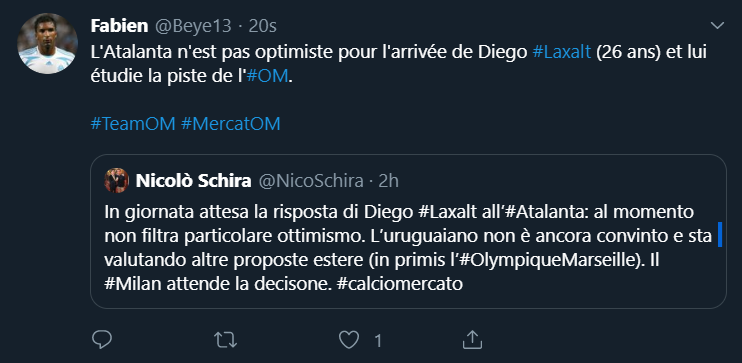Retweet this post using the retweet icon
742x363 pixels.
(x=225, y=340)
